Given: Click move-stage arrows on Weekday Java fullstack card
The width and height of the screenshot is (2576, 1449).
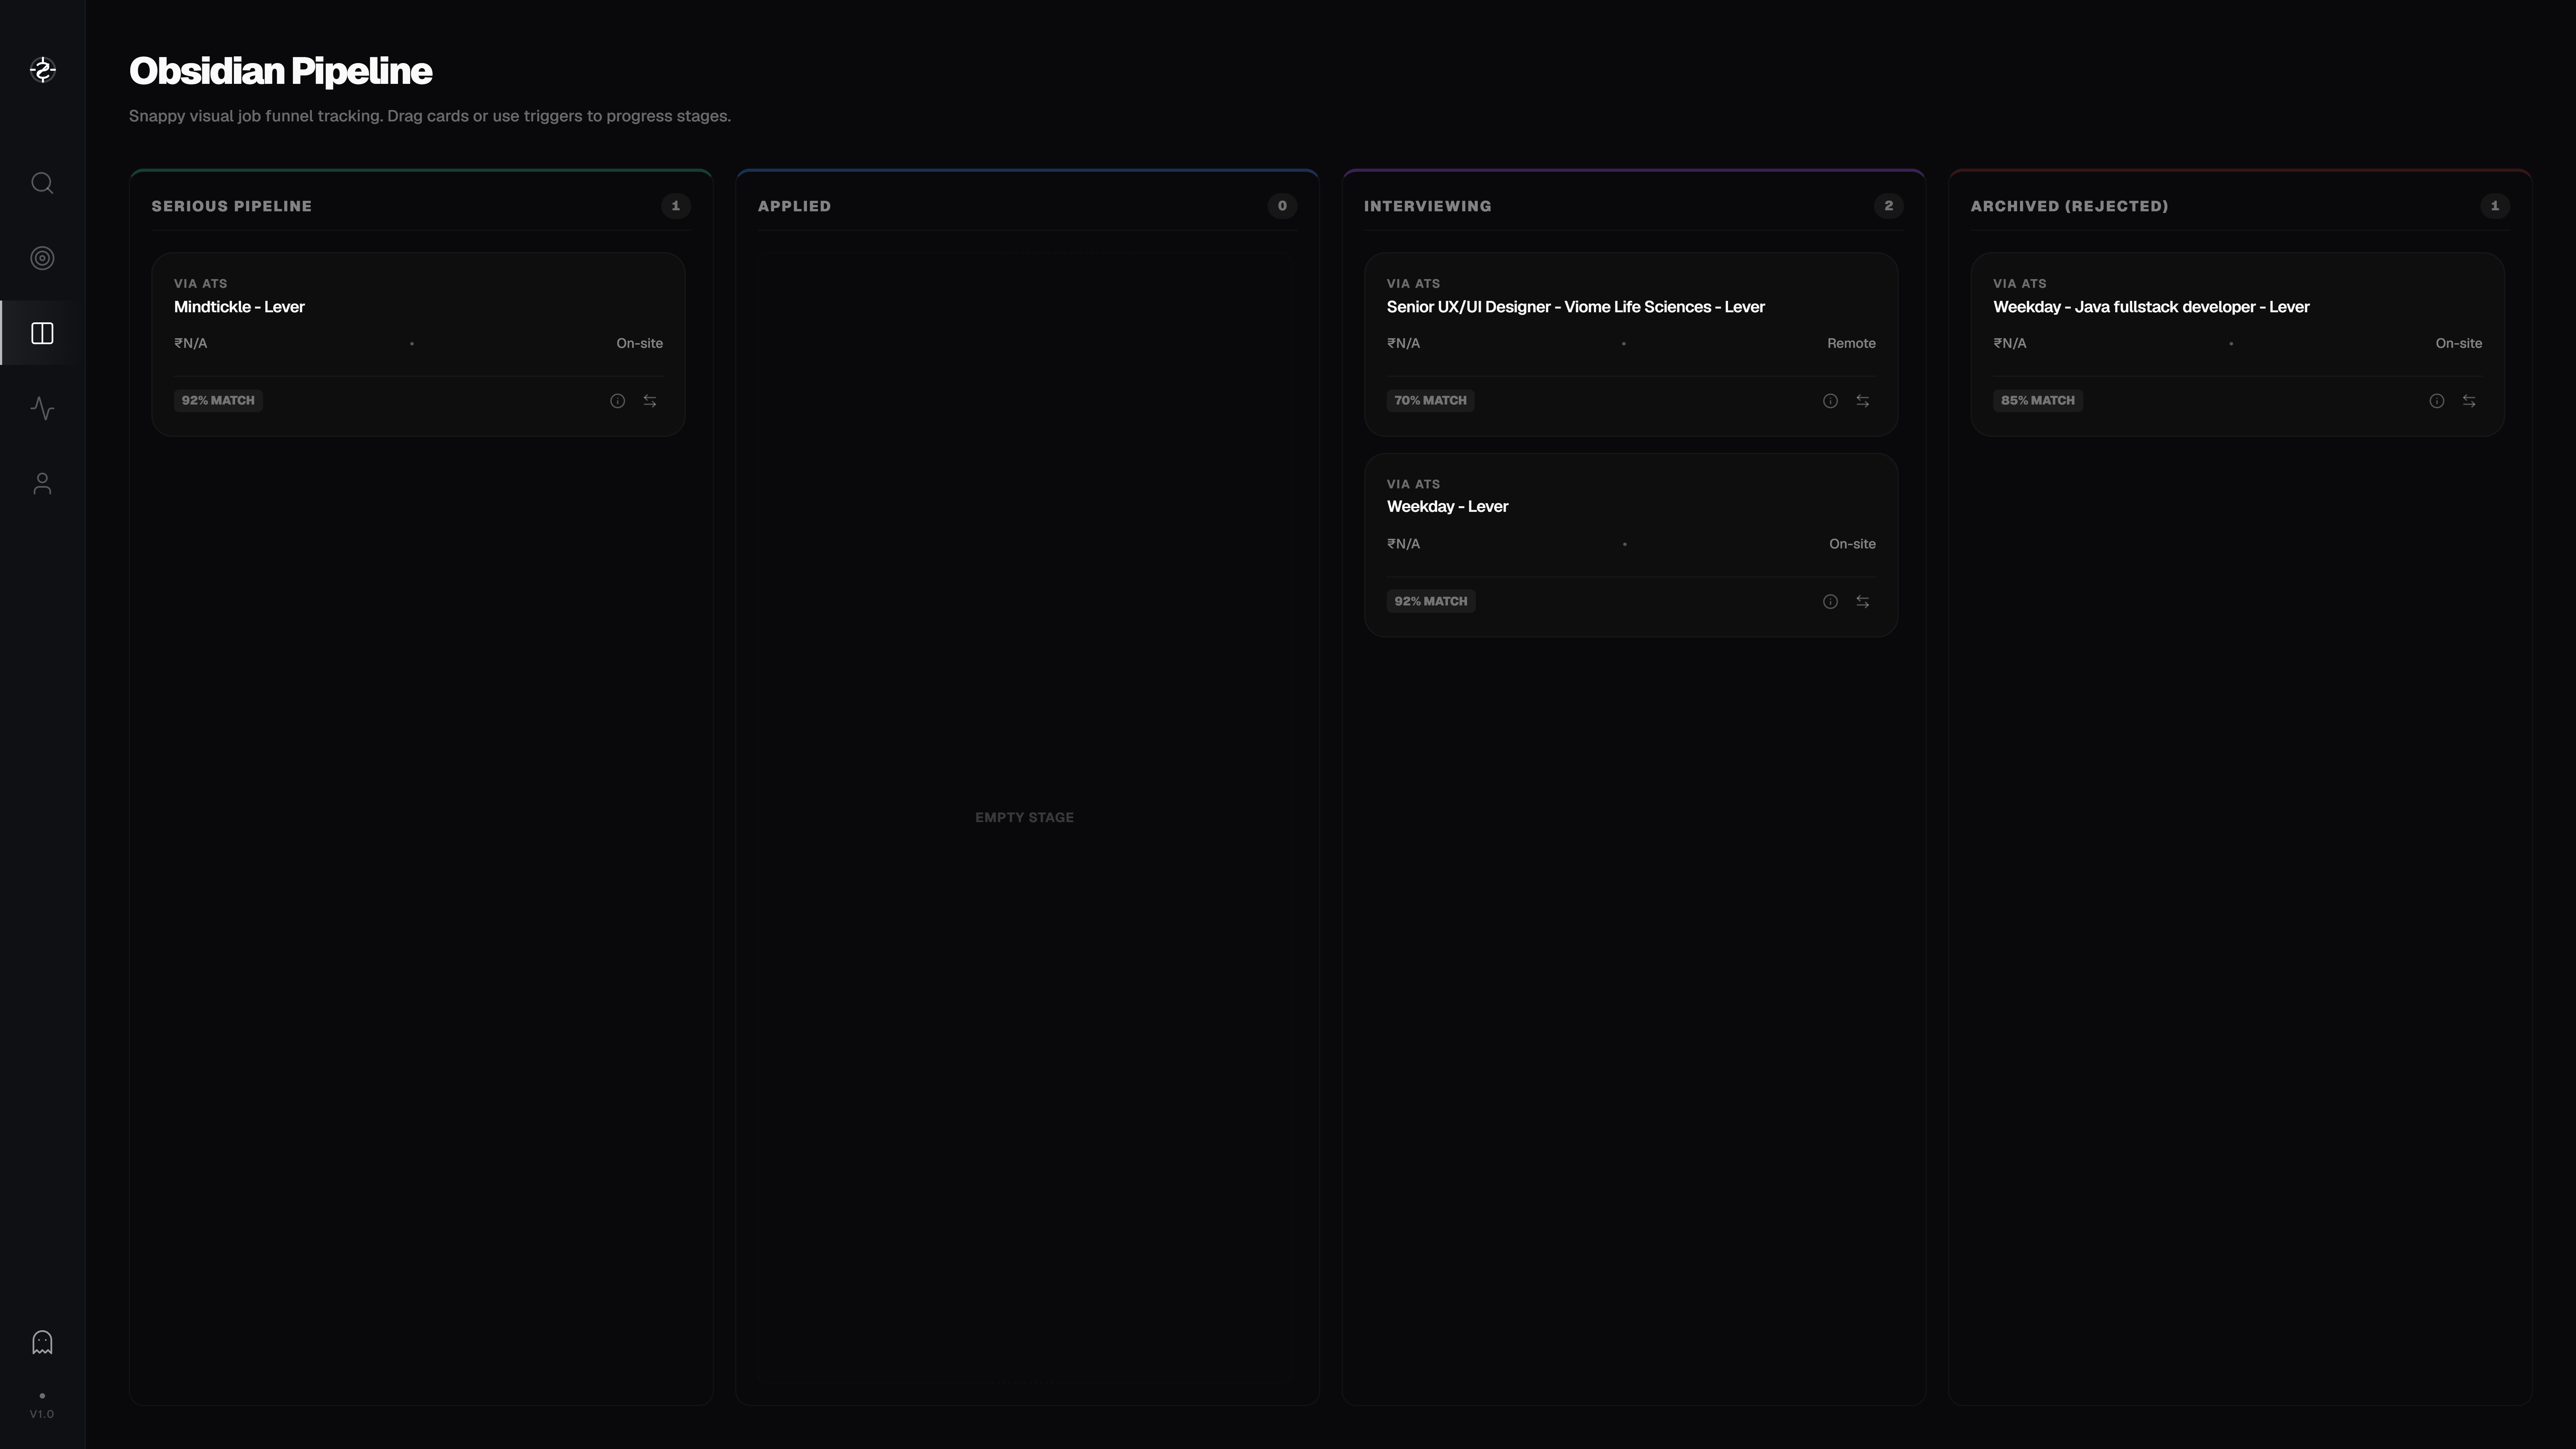Looking at the screenshot, I should (2469, 401).
